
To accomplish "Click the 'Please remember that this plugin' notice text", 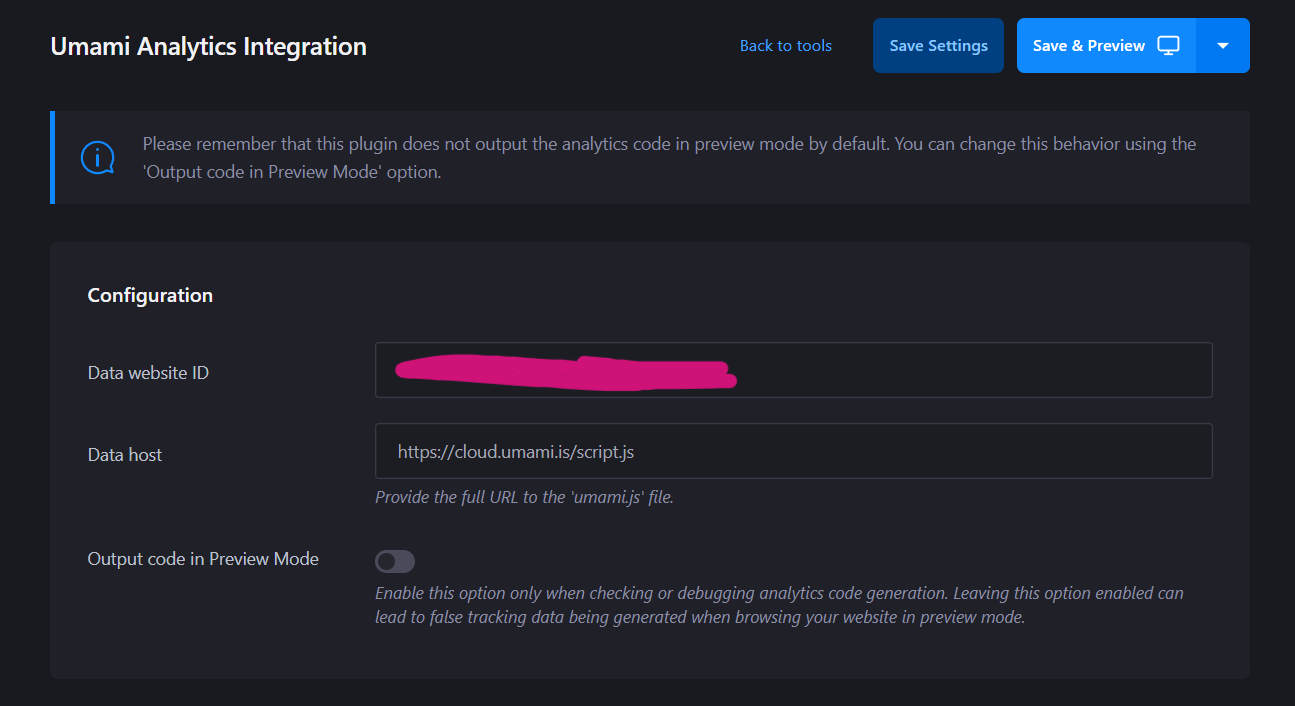I will [669, 157].
